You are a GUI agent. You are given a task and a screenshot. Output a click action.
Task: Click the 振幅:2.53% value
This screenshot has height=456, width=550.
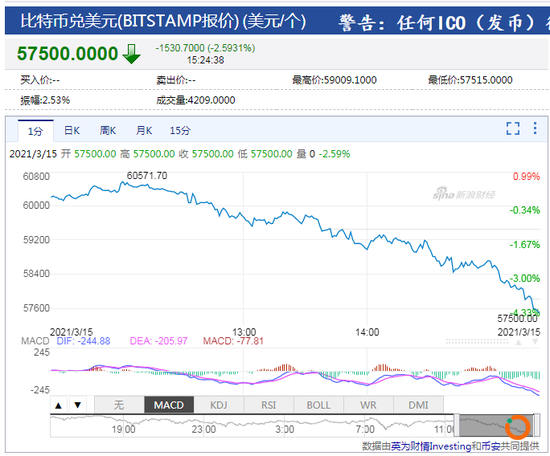click(45, 100)
